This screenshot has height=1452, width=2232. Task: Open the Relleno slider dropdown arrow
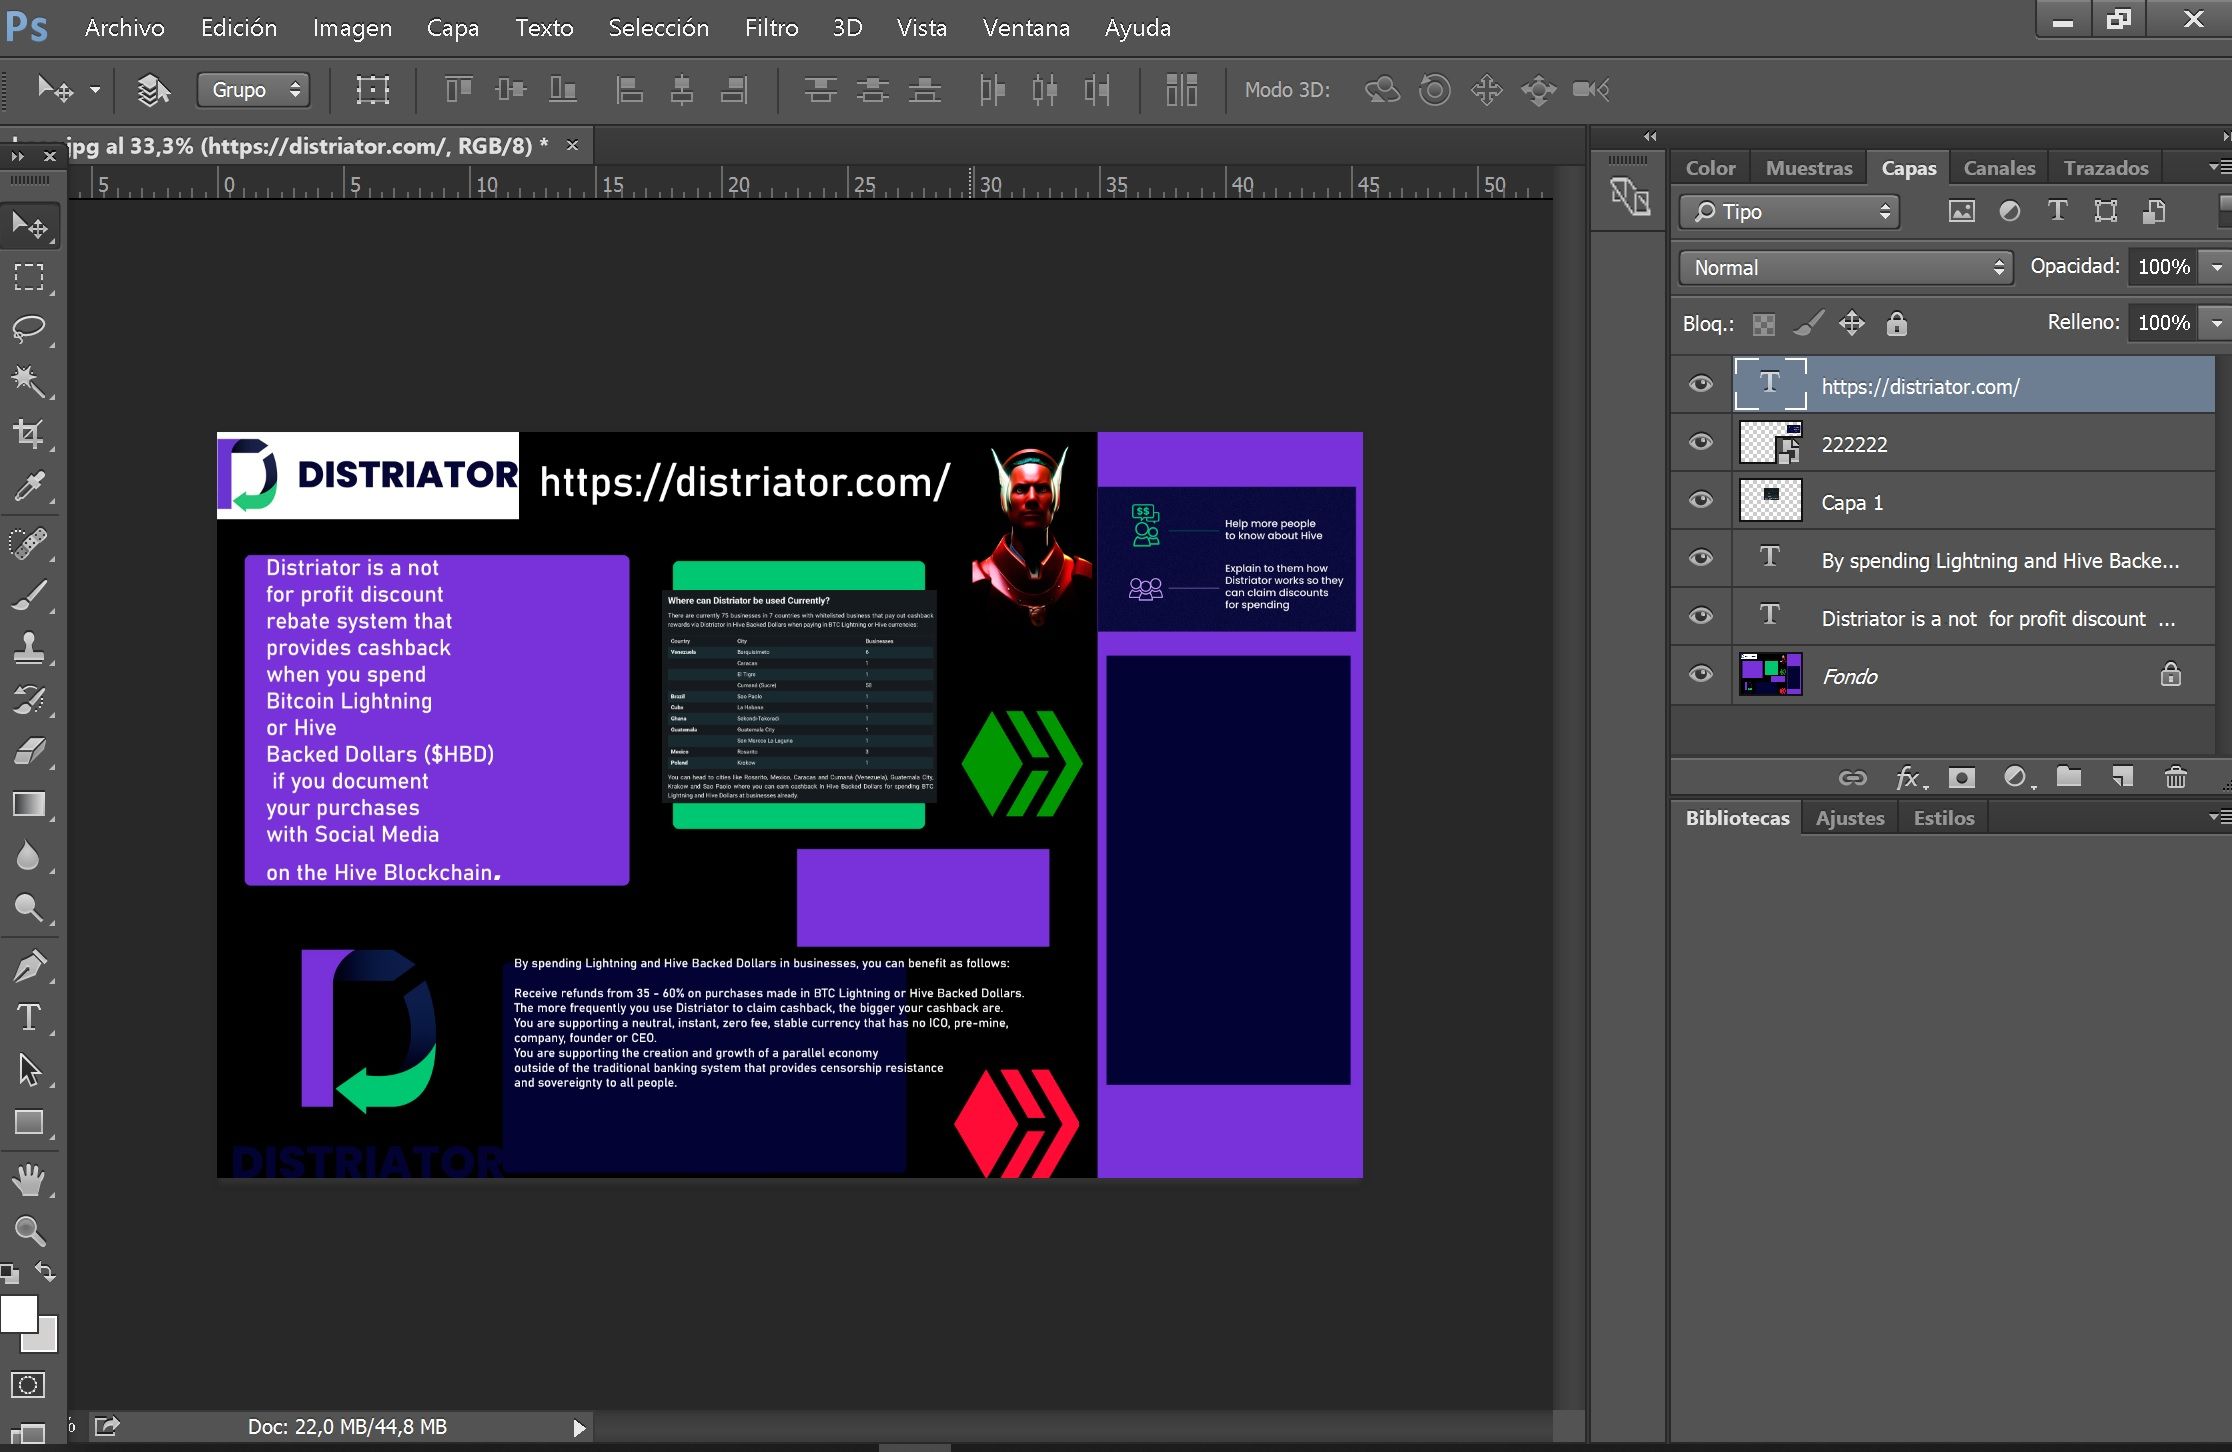click(x=2217, y=323)
